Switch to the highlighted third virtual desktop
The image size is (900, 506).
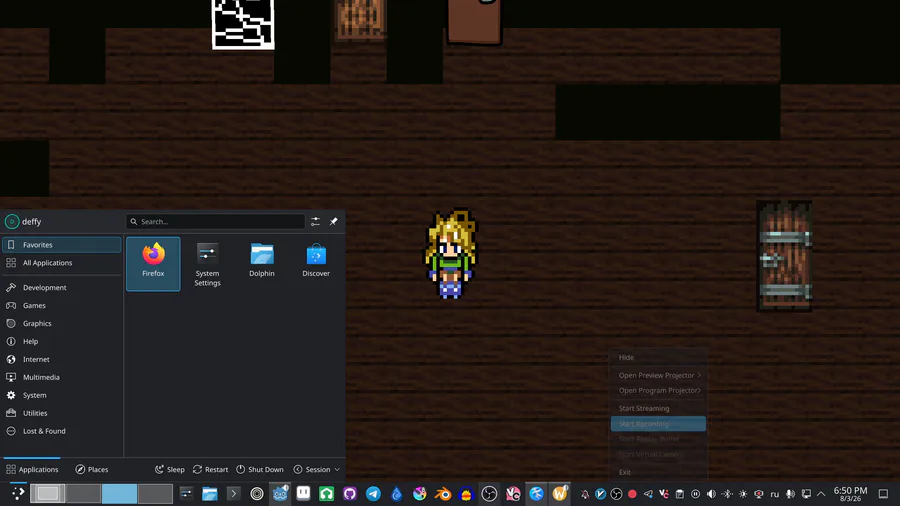(x=119, y=493)
